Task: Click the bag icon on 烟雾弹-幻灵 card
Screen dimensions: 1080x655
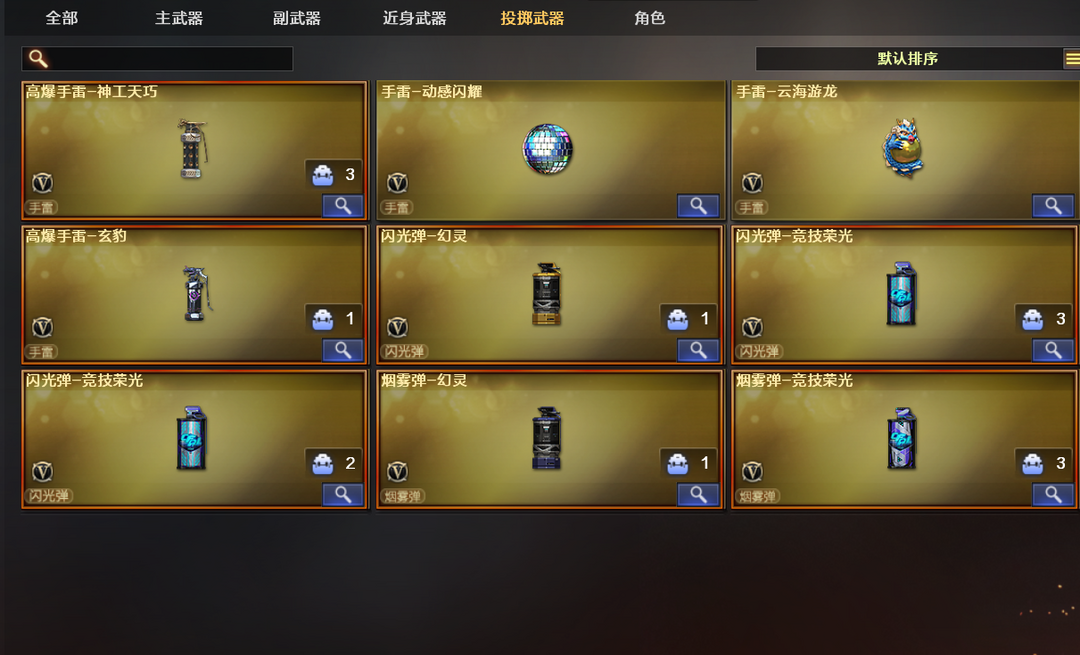Action: click(677, 464)
